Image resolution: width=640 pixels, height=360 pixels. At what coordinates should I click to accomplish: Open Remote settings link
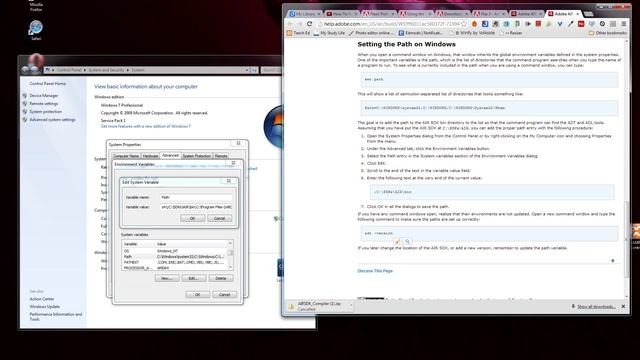click(x=44, y=104)
